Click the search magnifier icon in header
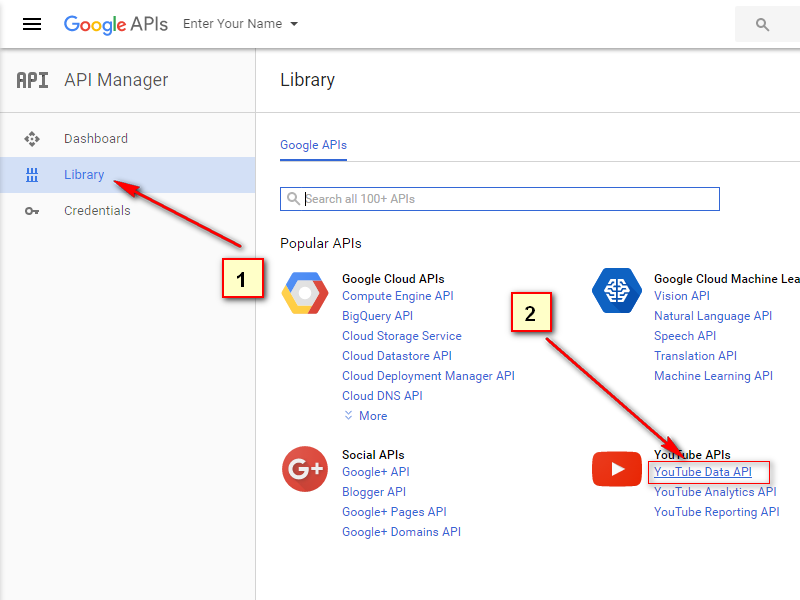This screenshot has width=800, height=600. tap(763, 25)
